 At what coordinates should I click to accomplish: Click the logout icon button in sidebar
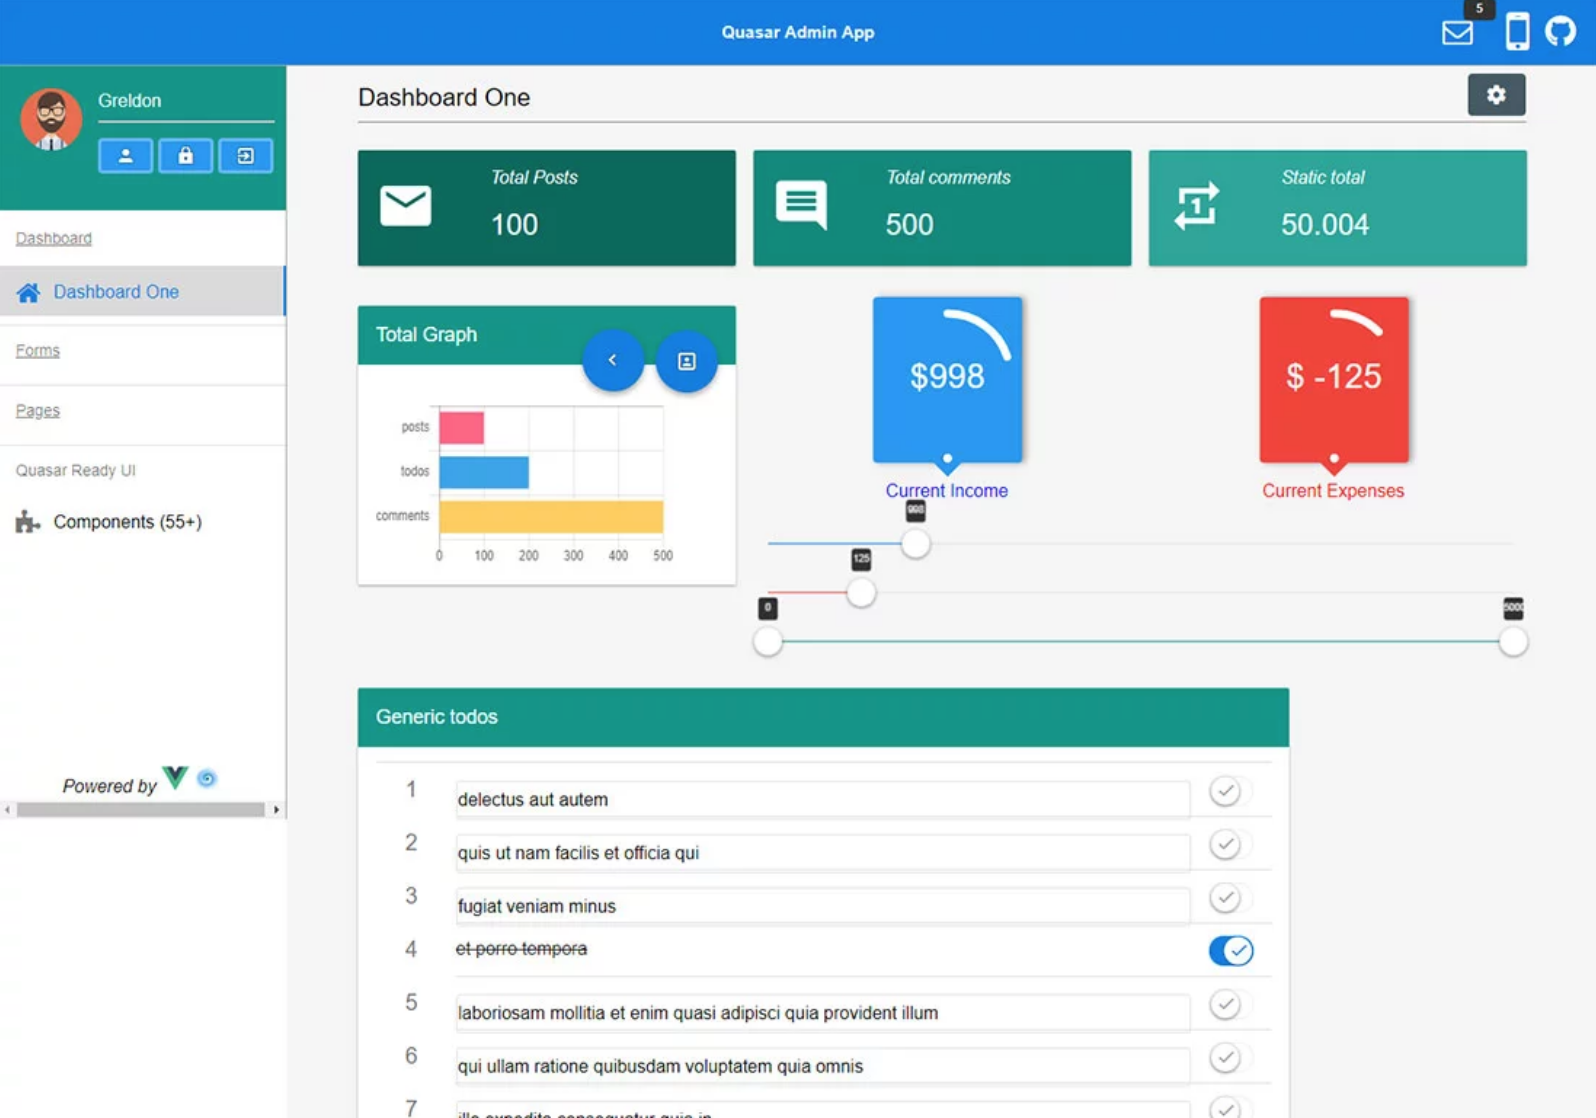click(245, 156)
